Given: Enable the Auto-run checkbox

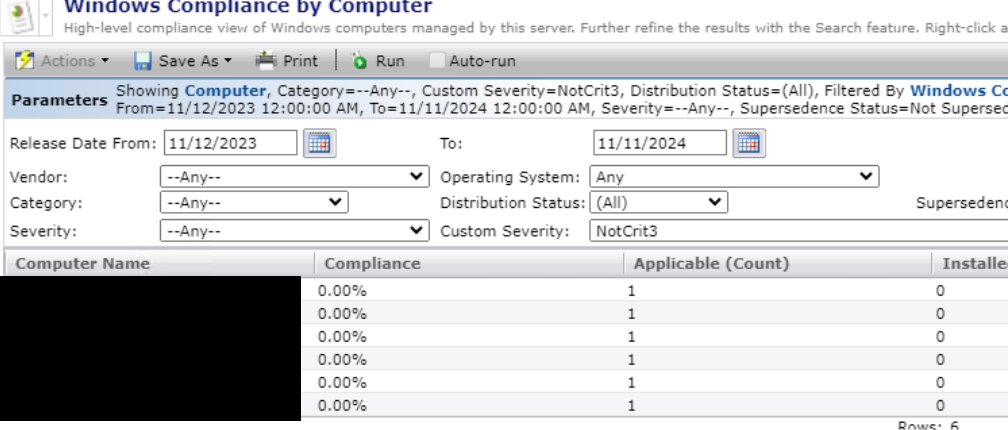Looking at the screenshot, I should (x=437, y=61).
